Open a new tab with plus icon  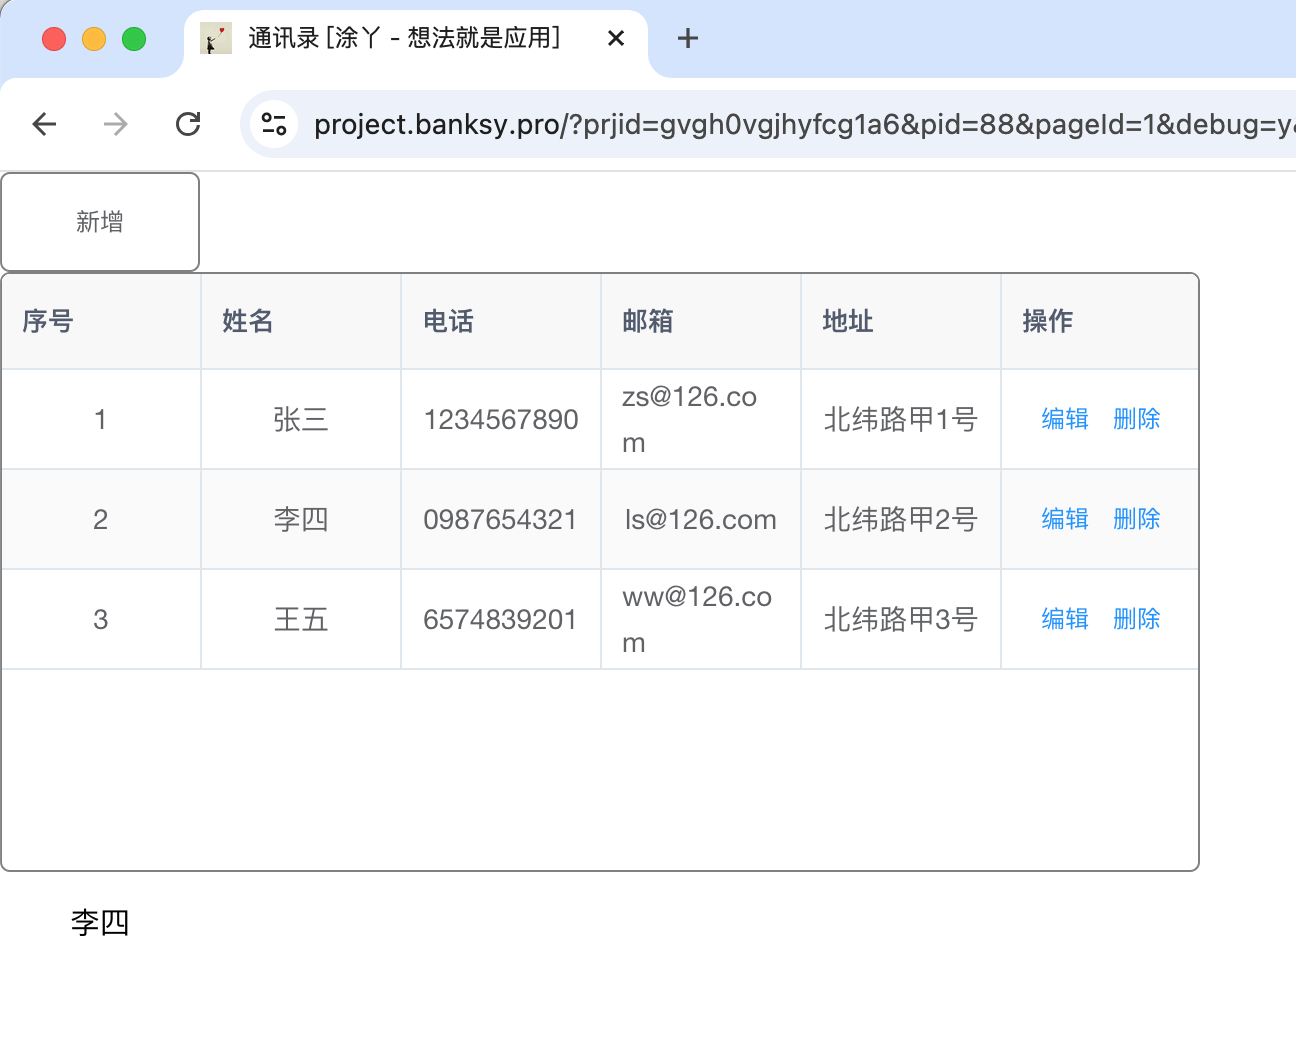688,38
